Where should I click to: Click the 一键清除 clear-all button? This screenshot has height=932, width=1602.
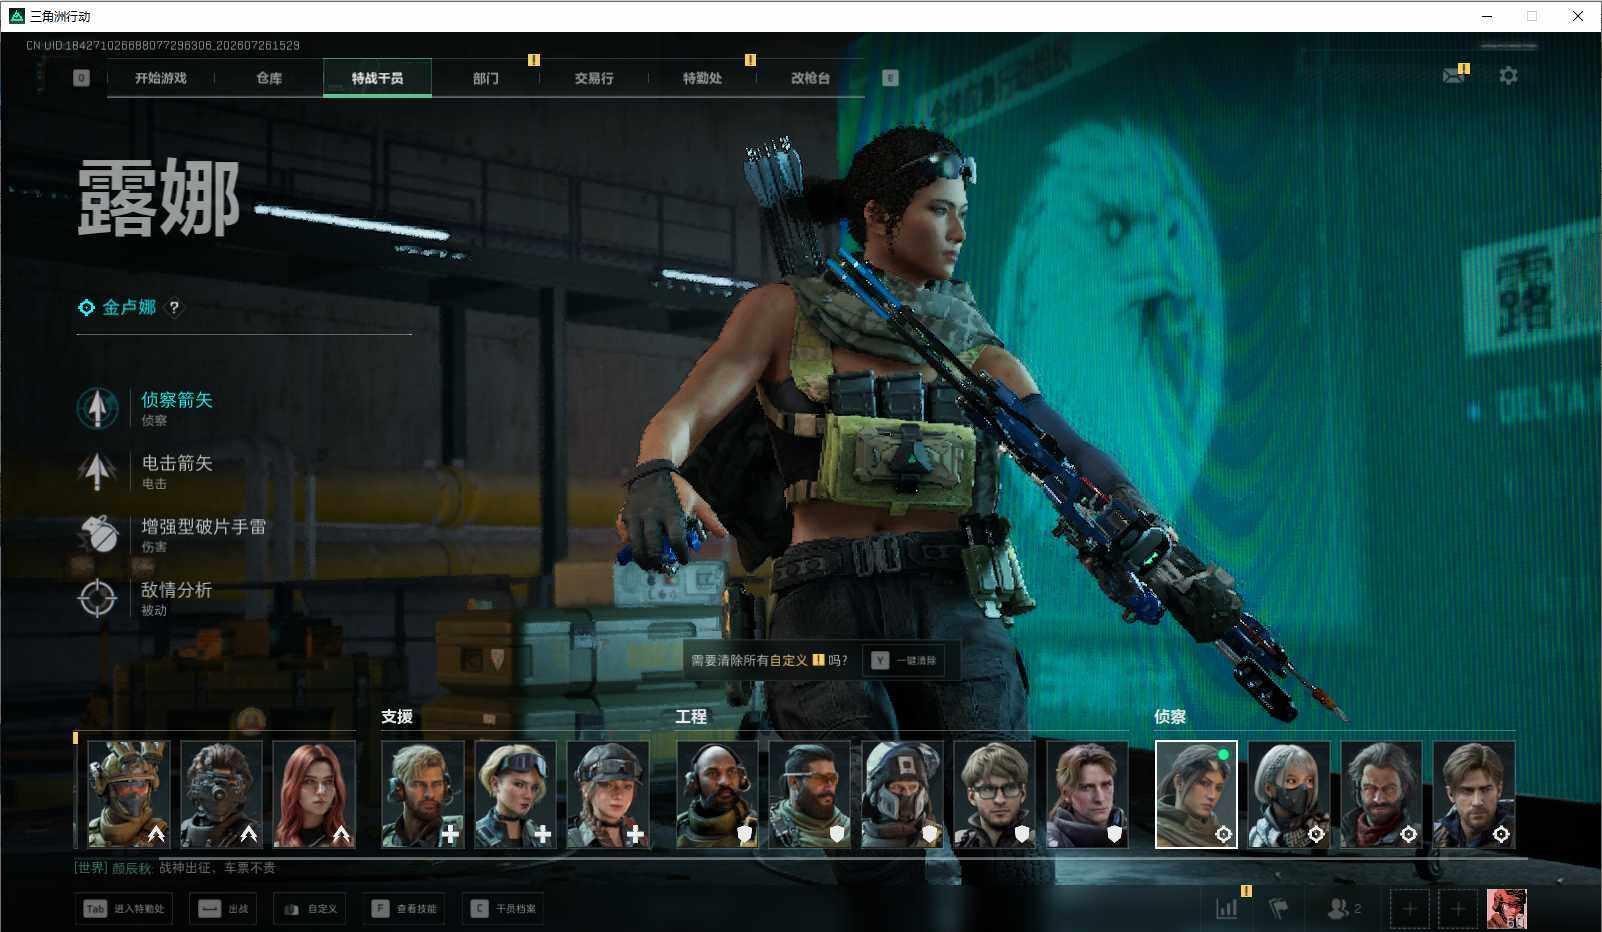coord(905,660)
